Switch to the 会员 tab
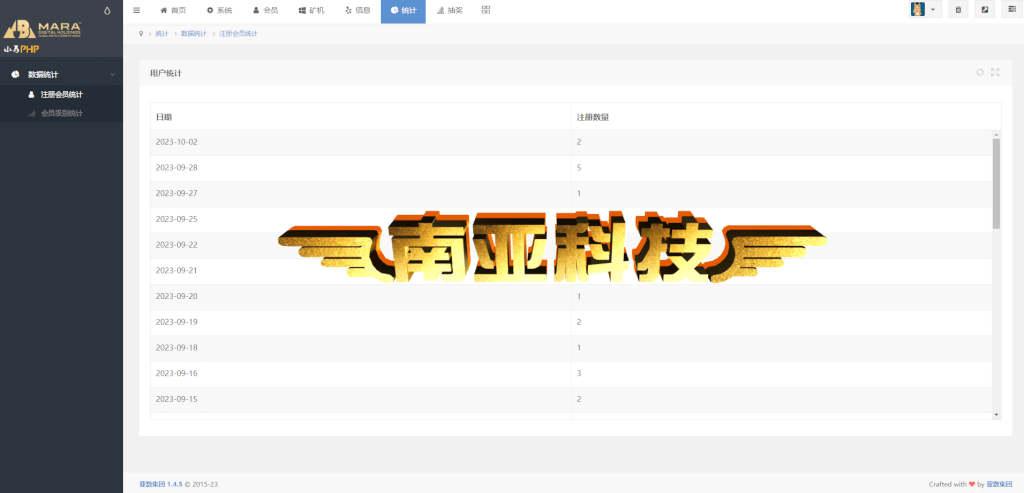Screen dimensions: 1024x493 pos(266,10)
